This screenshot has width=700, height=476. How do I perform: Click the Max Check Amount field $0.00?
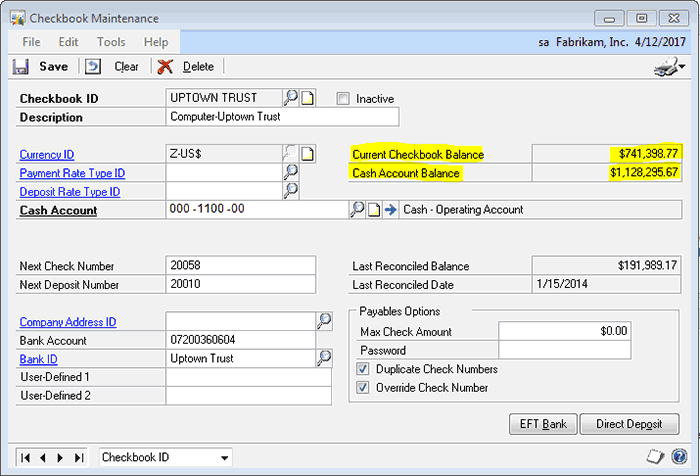coord(565,331)
